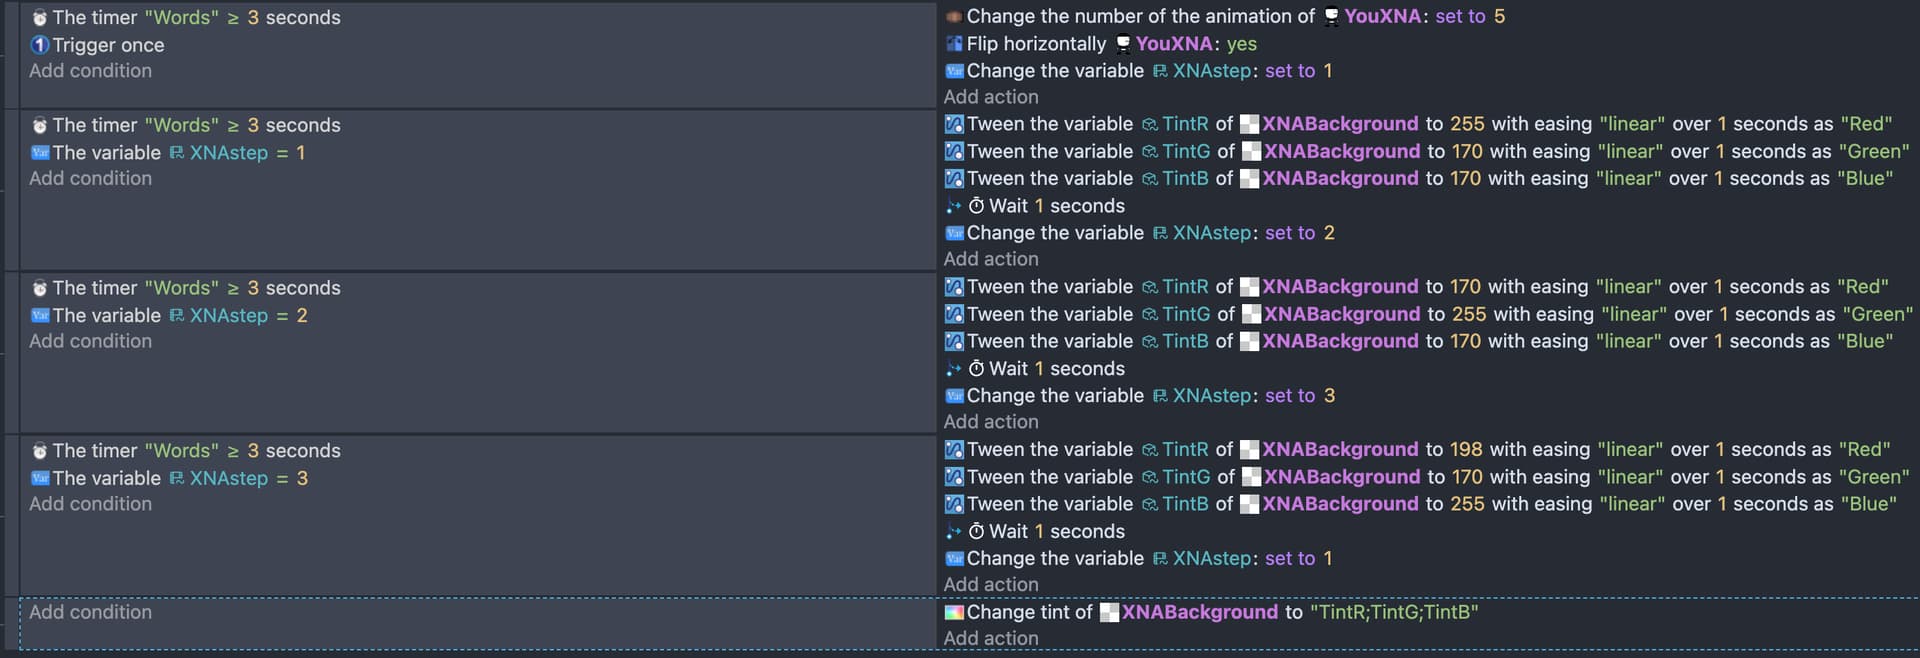
Task: Click tween icon for TintR to 198 action
Action: point(954,450)
